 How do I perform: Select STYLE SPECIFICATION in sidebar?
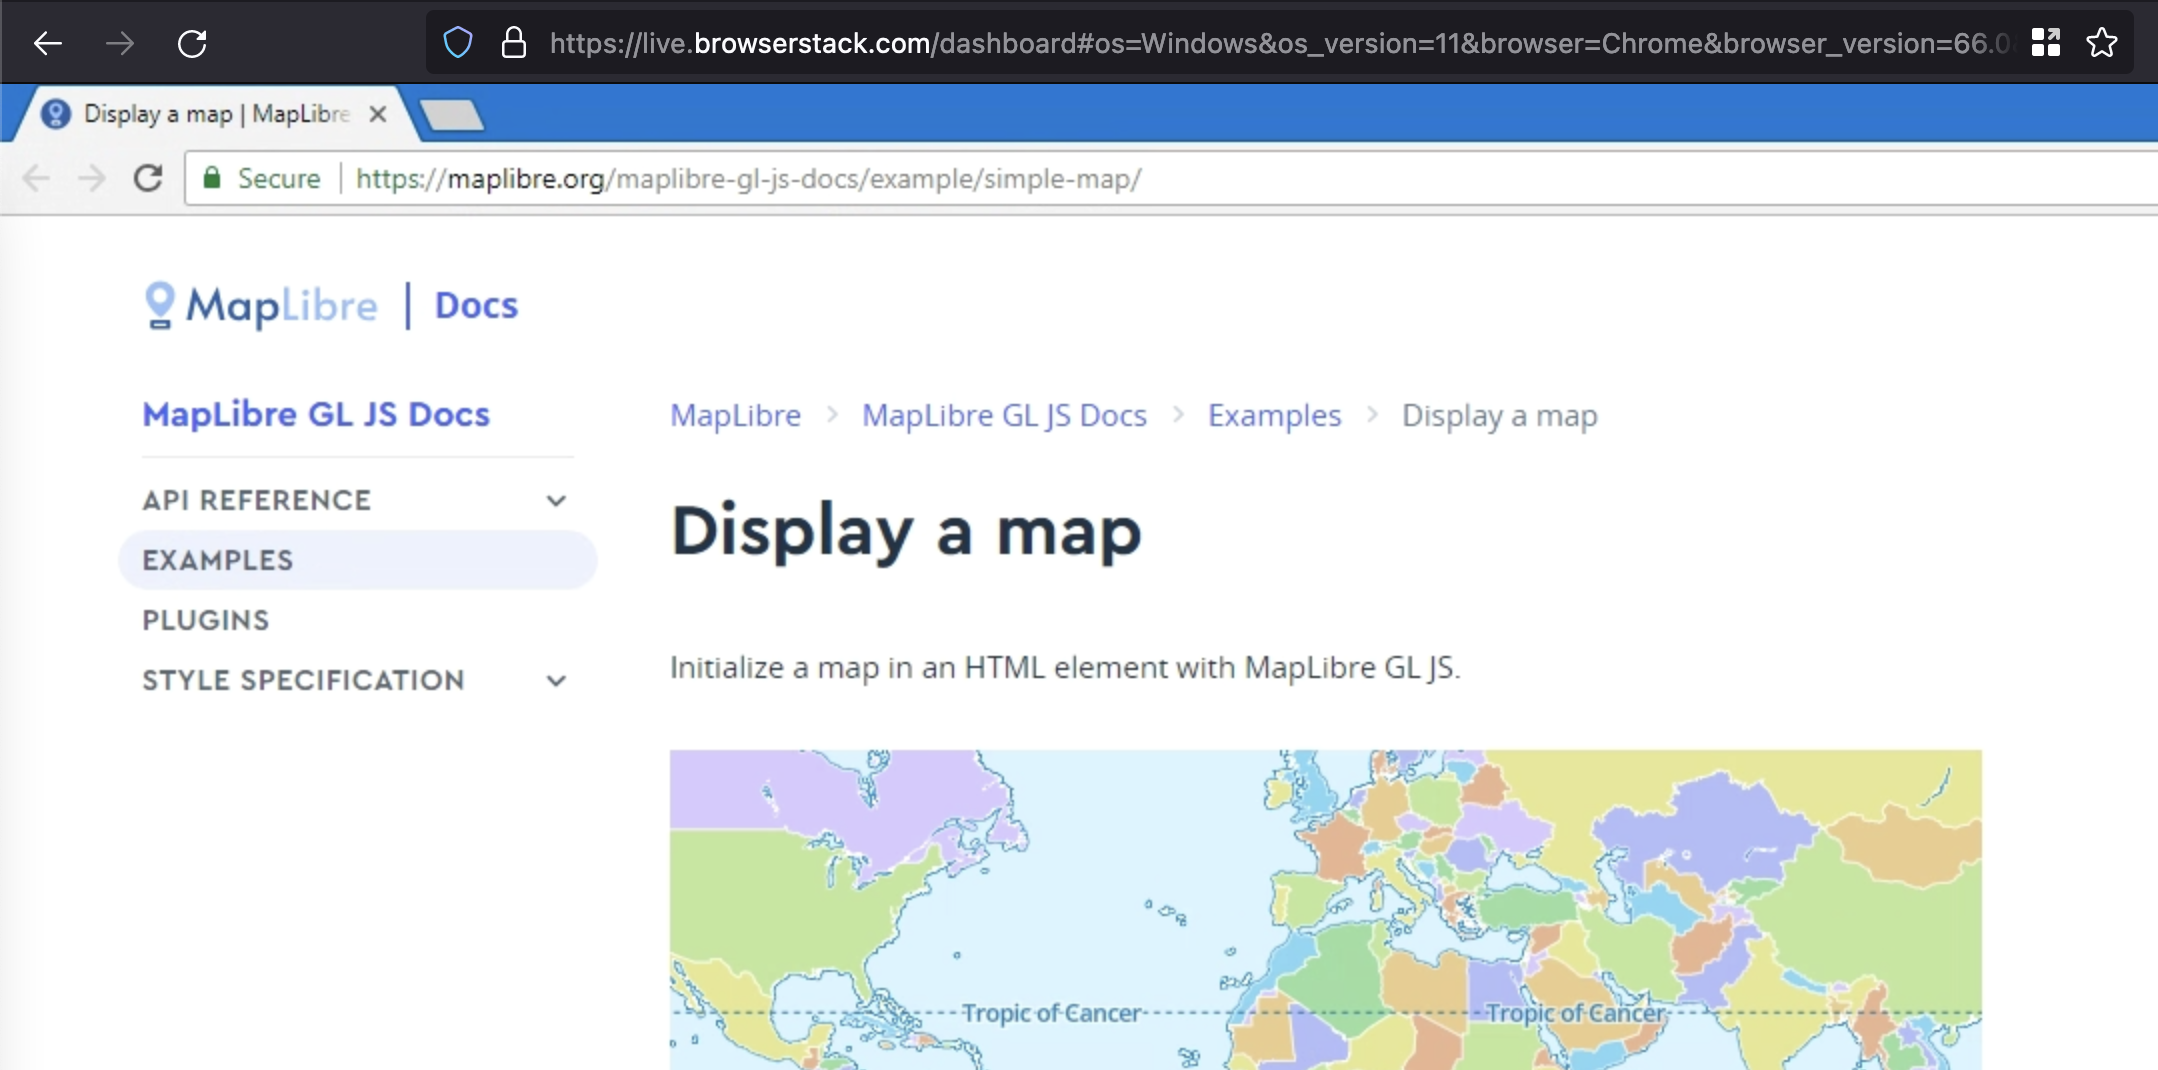pyautogui.click(x=303, y=680)
